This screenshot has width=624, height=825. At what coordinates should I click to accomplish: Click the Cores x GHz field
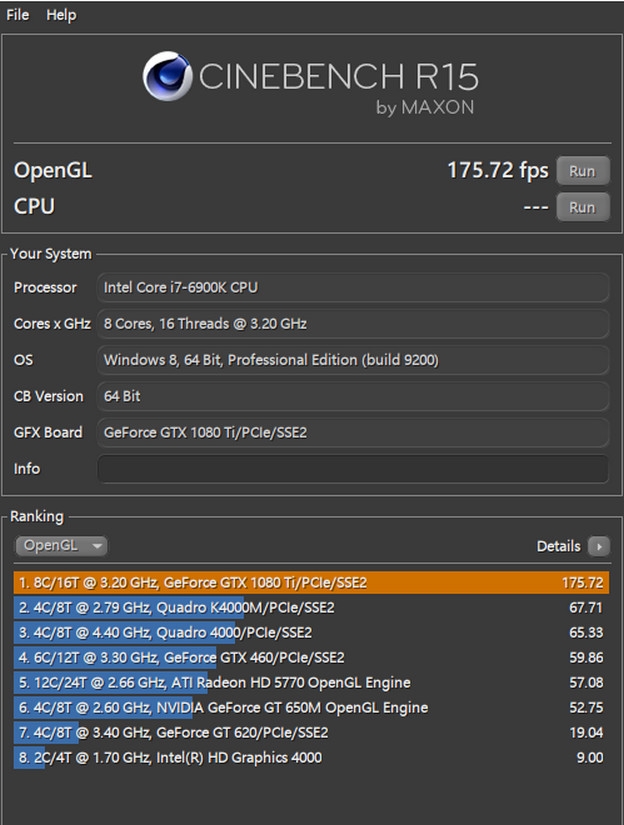pyautogui.click(x=353, y=324)
